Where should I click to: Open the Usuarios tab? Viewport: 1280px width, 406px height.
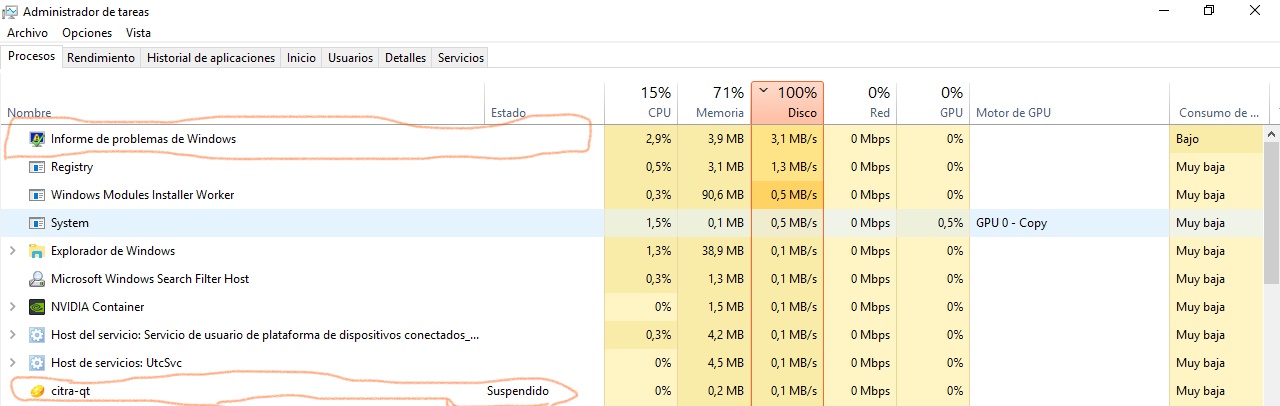[350, 58]
